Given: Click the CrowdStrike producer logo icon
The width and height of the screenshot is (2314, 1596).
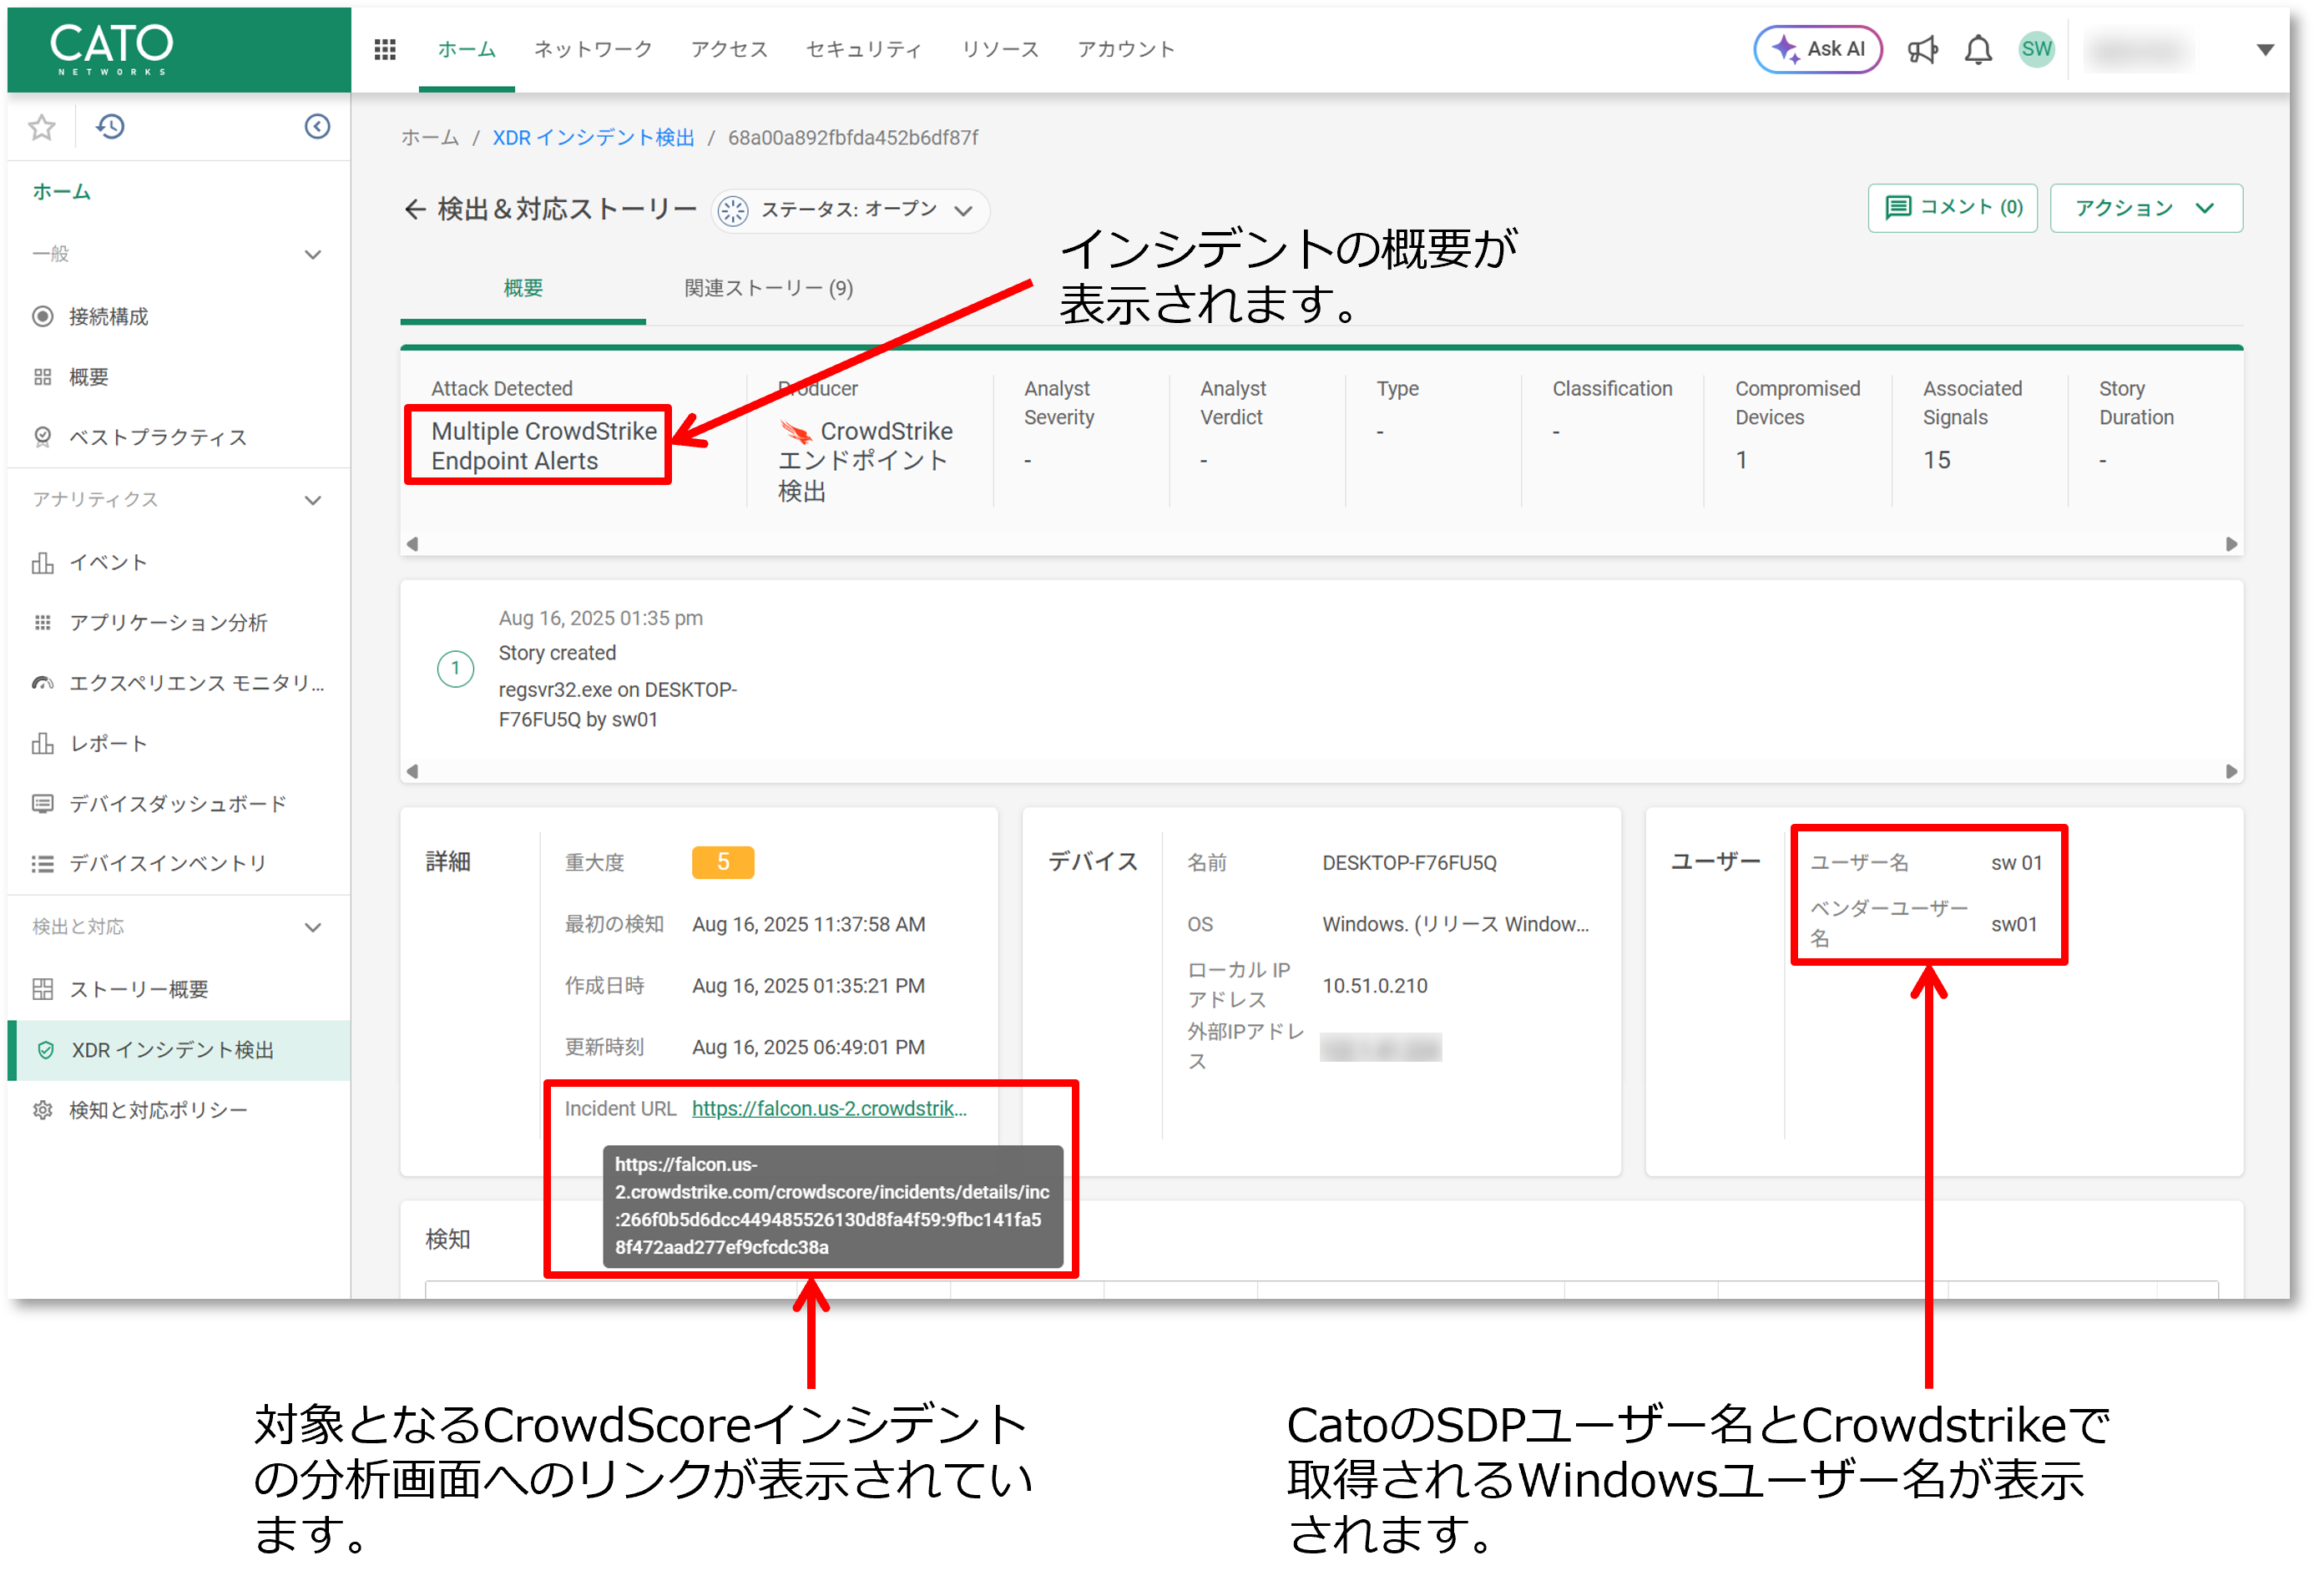Looking at the screenshot, I should [796, 432].
